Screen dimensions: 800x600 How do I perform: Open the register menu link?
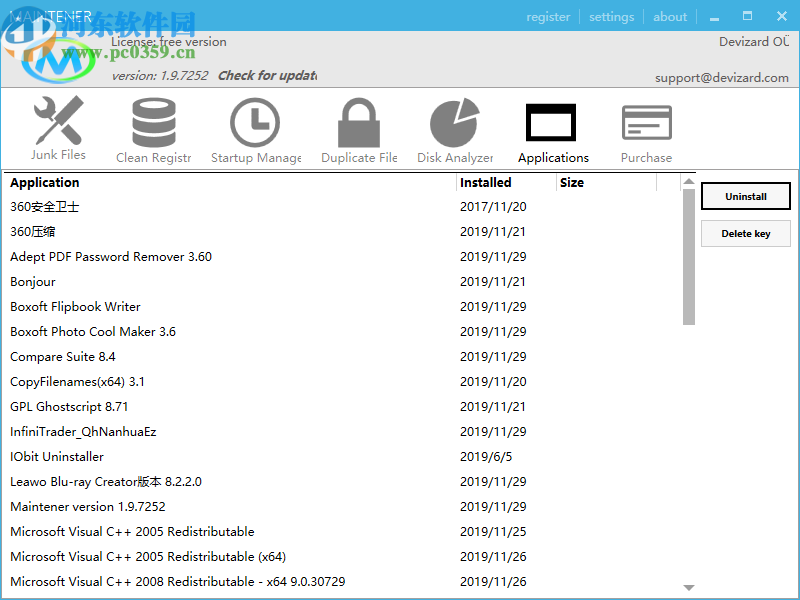[x=548, y=17]
